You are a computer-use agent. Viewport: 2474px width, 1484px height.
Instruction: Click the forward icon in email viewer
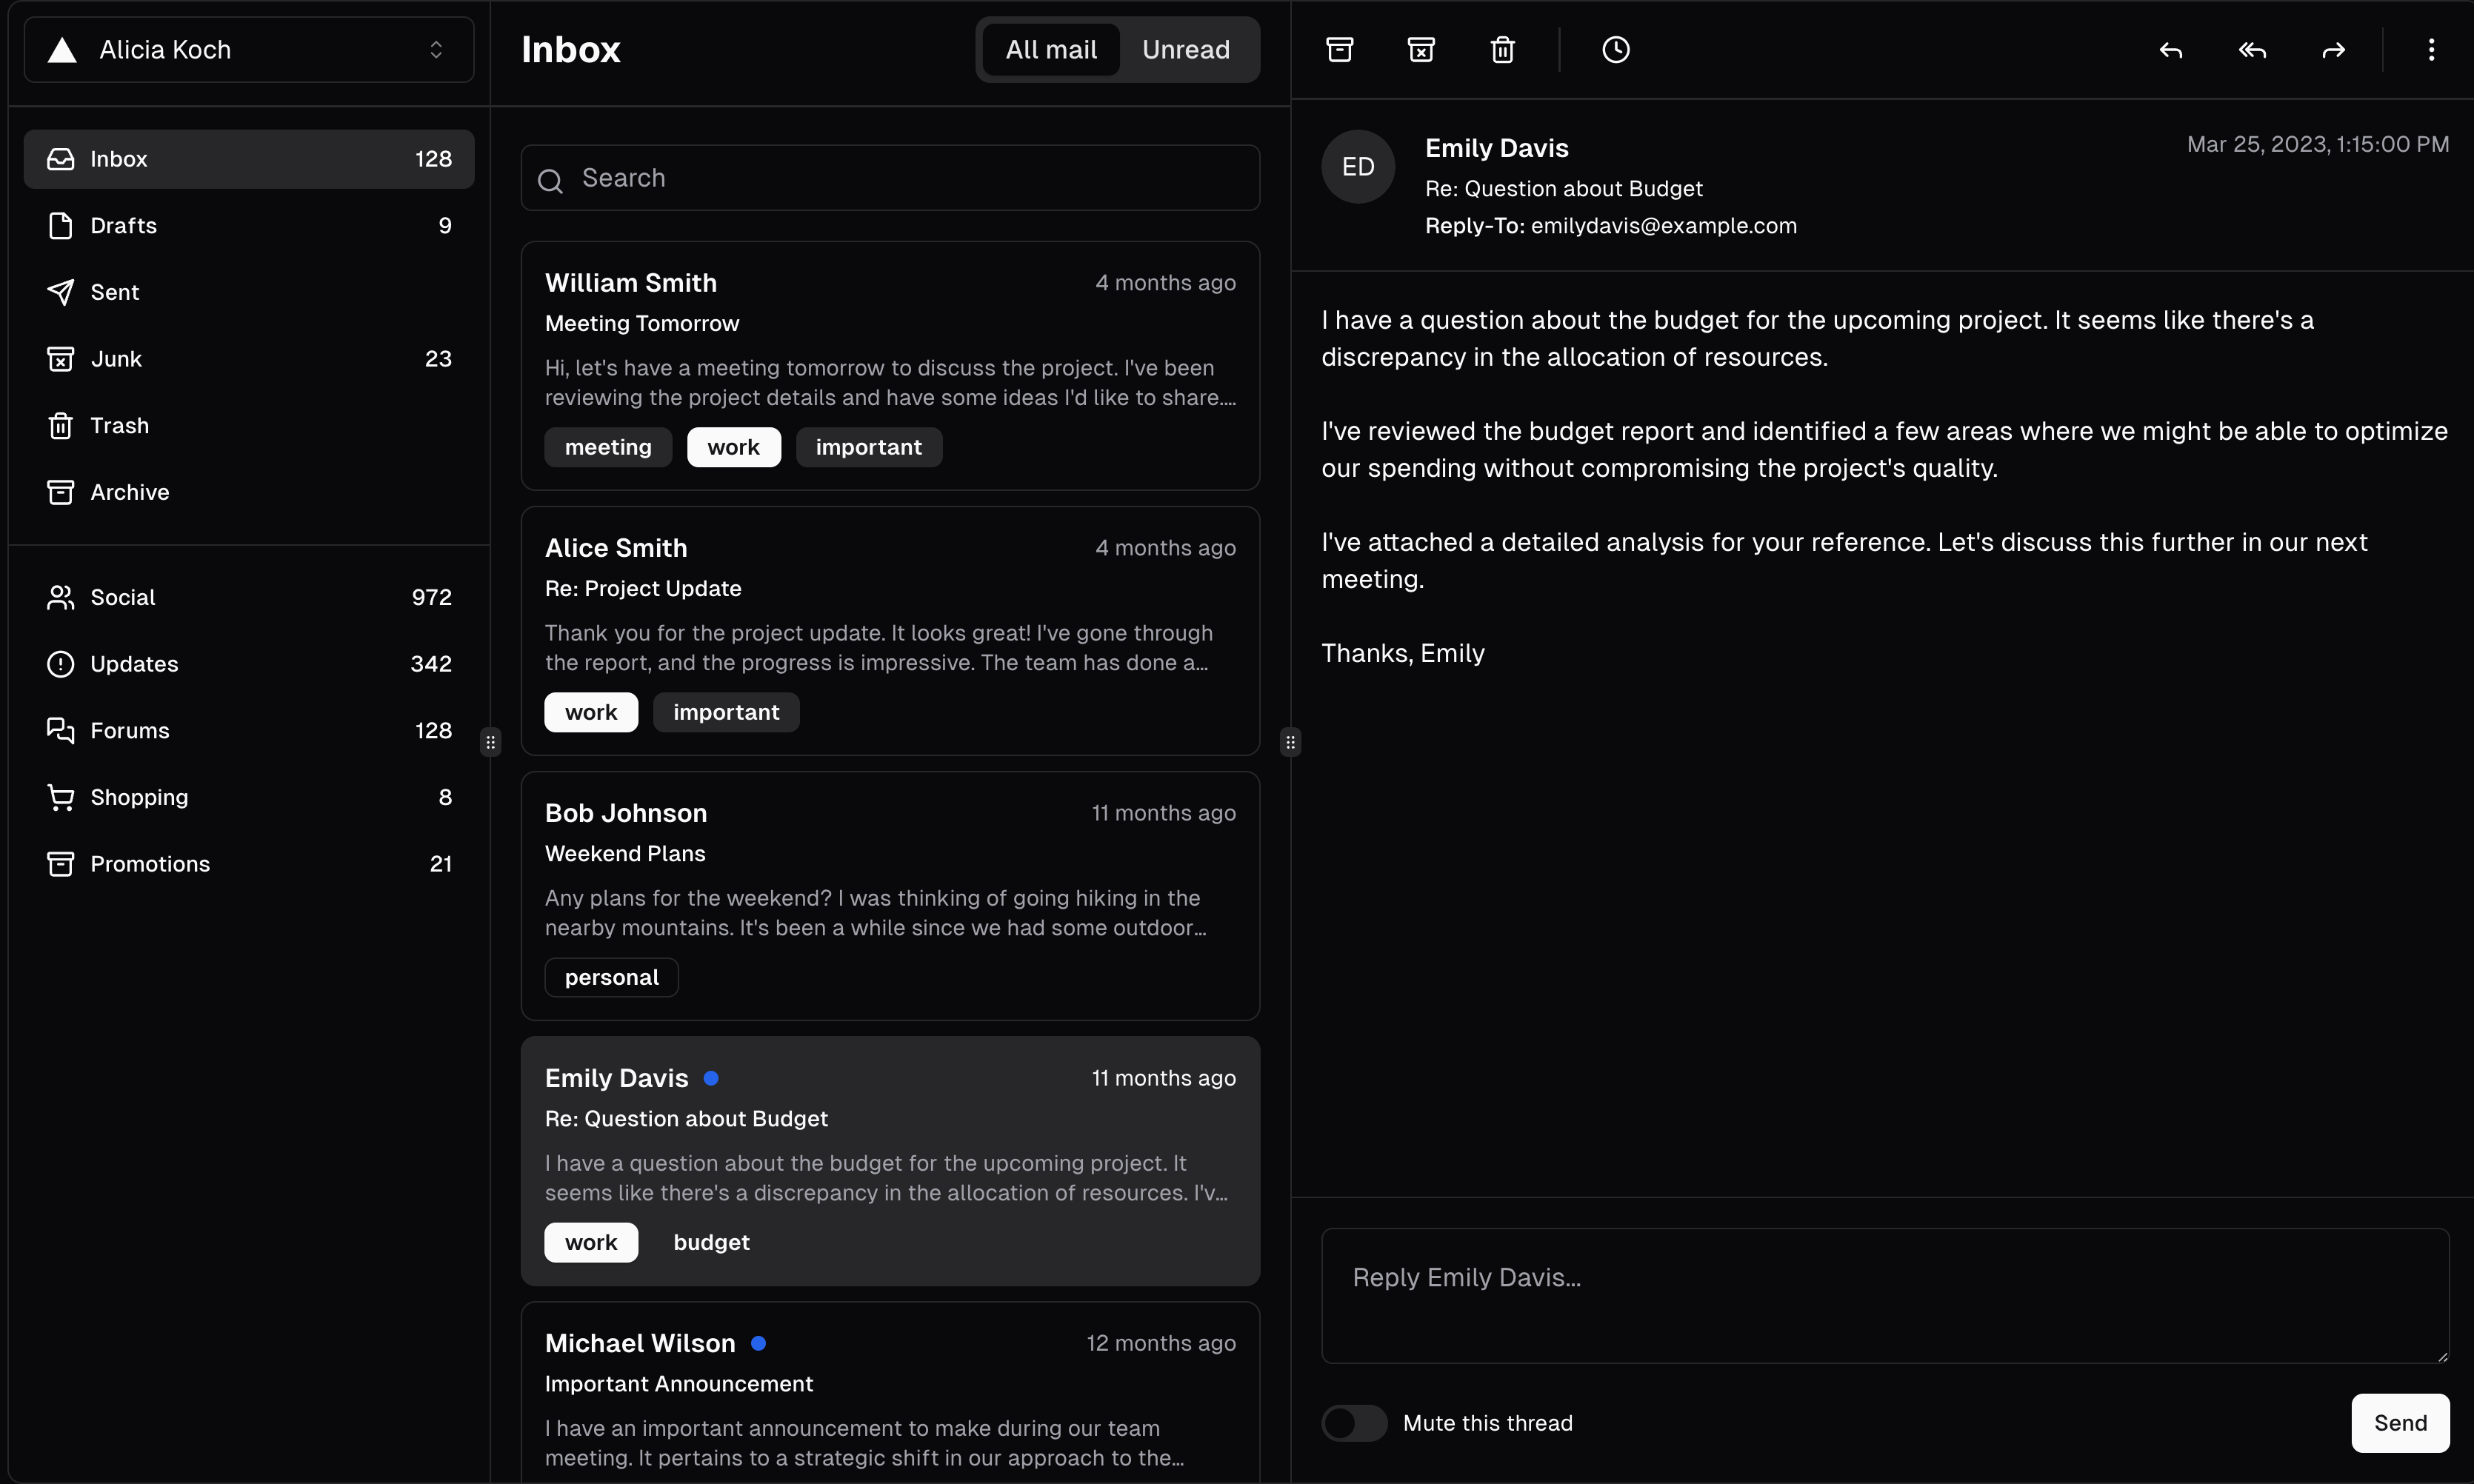tap(2335, 47)
